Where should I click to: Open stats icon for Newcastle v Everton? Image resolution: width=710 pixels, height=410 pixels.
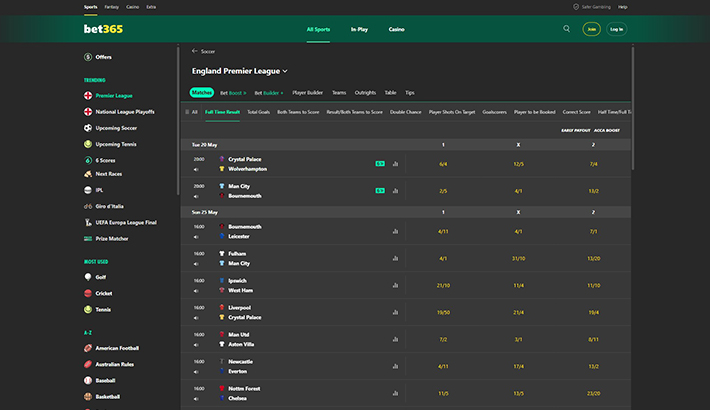(x=395, y=366)
